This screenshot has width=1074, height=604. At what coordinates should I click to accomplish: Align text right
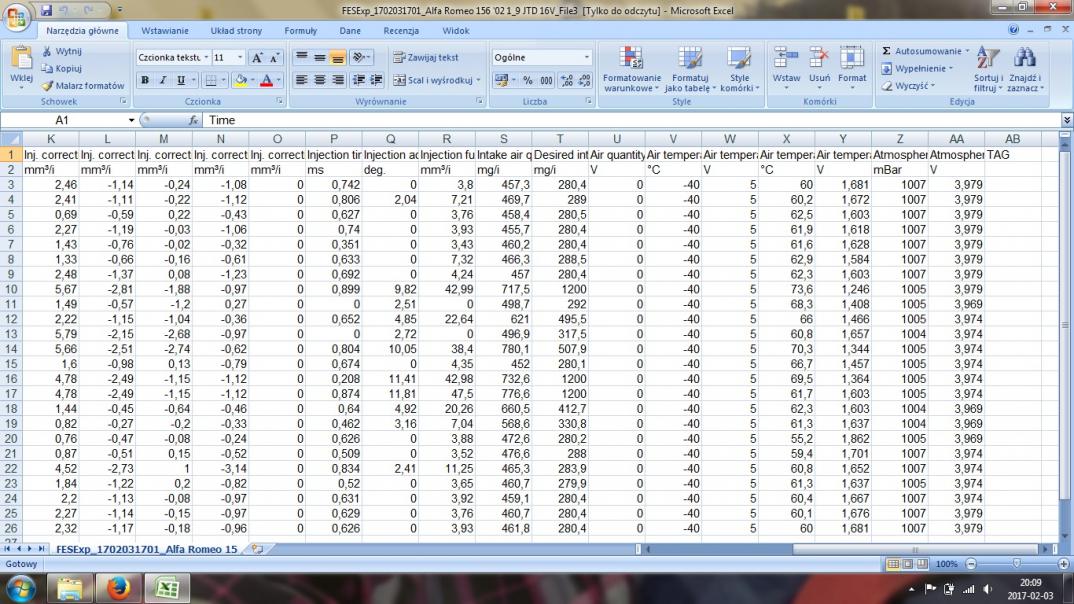click(x=338, y=80)
